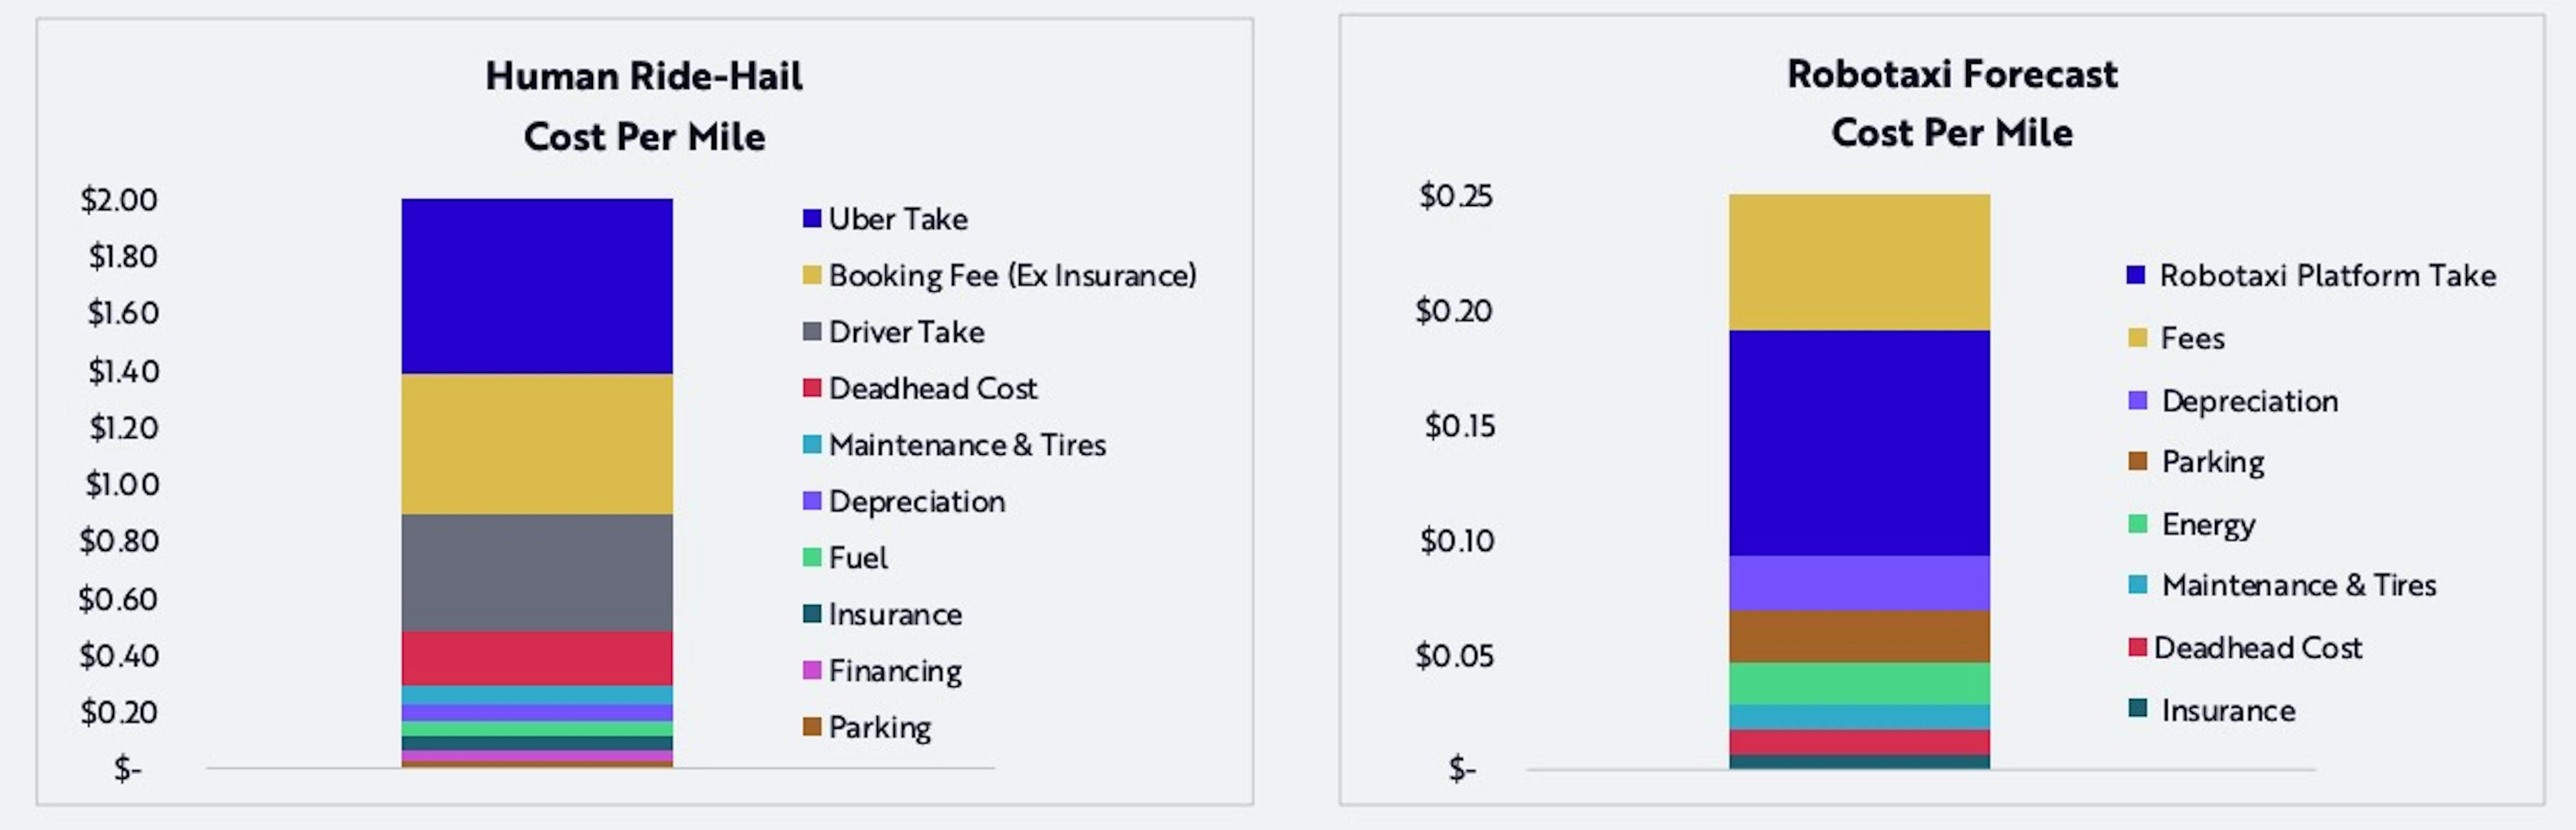Select the blue Robotaxi Platform Take bar segment
Image resolution: width=2576 pixels, height=830 pixels.
click(1859, 443)
